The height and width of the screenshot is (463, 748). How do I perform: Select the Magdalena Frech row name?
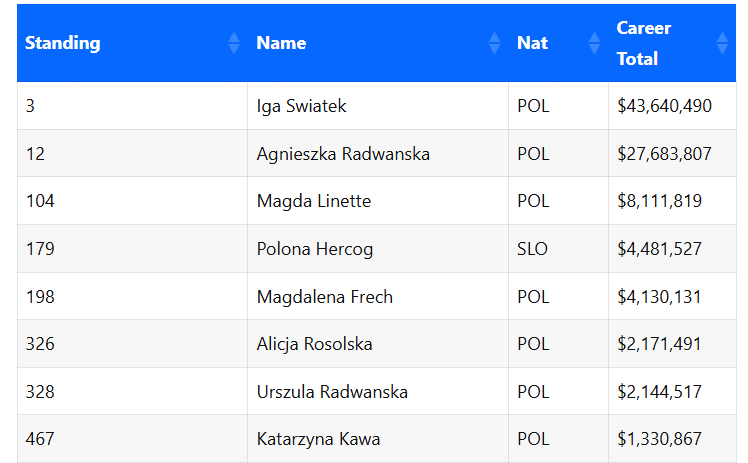[325, 297]
